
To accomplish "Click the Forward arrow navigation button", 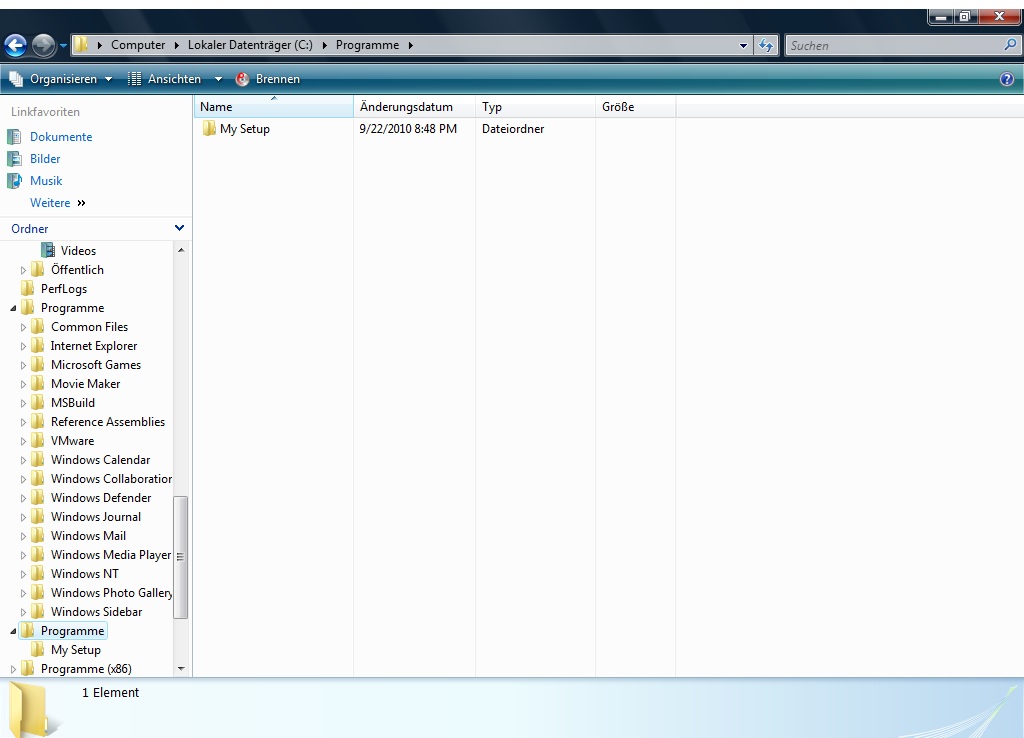I will [44, 45].
